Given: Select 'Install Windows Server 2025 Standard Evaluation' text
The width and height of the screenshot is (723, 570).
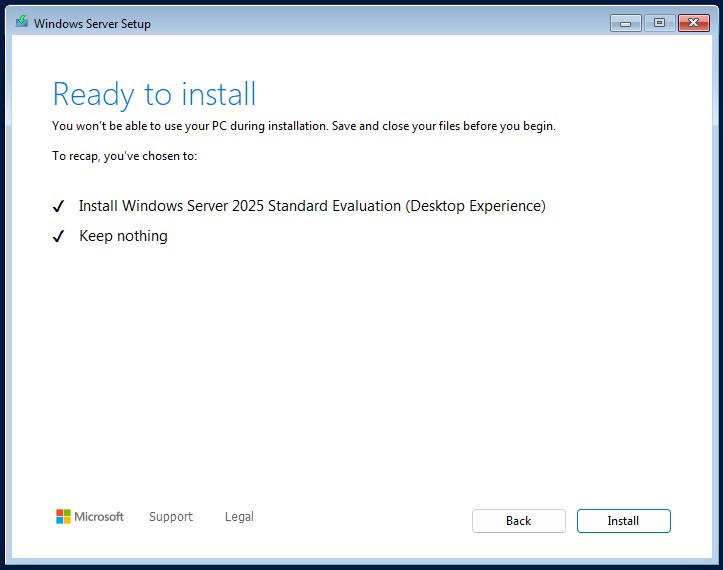Looking at the screenshot, I should pyautogui.click(x=240, y=206).
